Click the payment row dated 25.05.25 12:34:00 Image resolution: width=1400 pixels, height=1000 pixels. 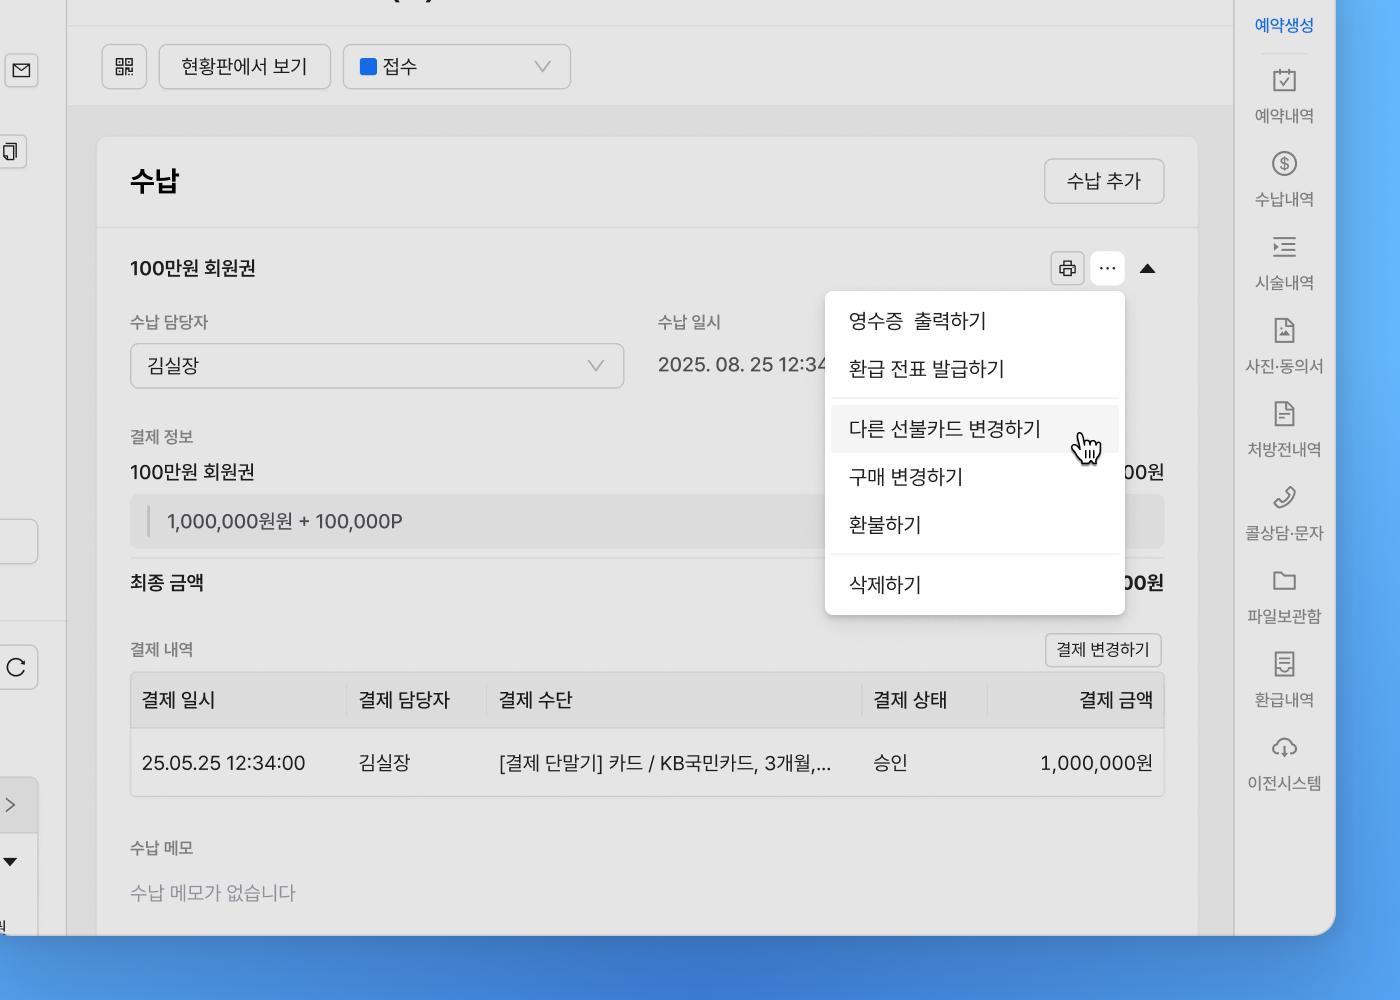click(646, 763)
